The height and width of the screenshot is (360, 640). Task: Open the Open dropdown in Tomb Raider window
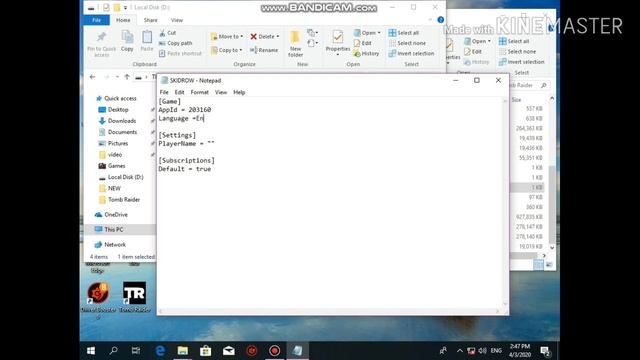[477, 41]
